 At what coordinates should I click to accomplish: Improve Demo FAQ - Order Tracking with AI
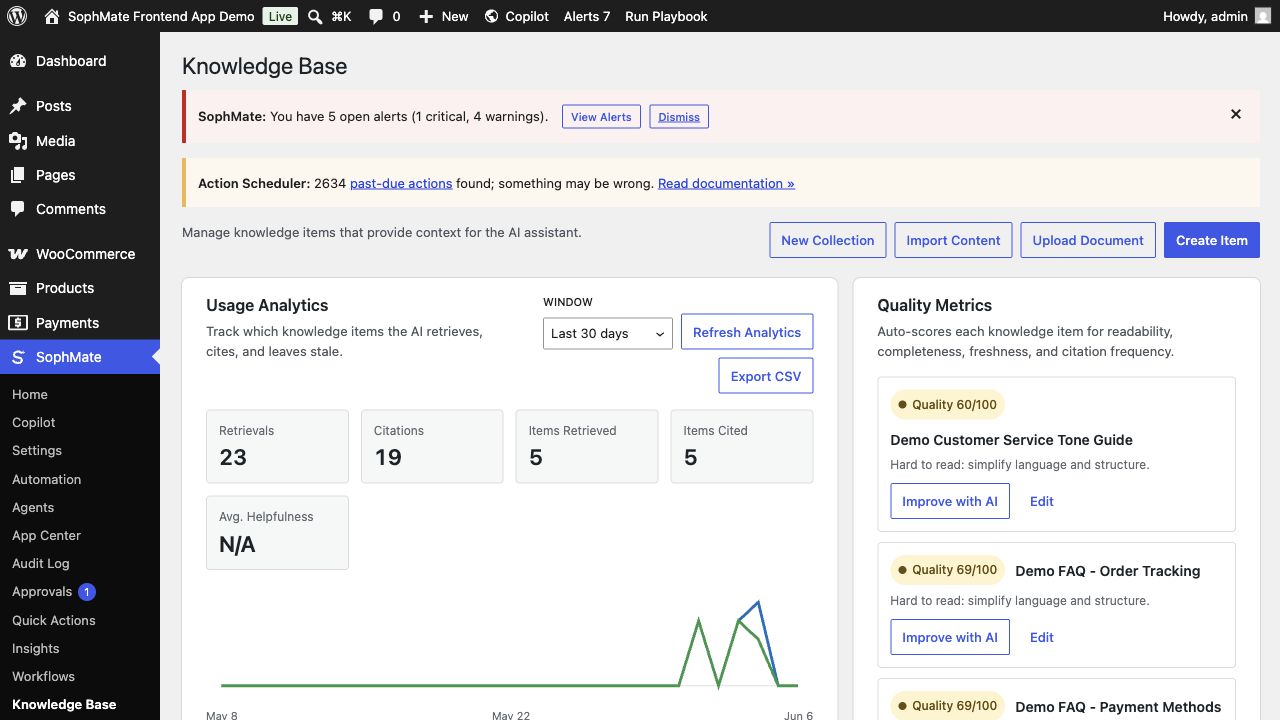[950, 637]
